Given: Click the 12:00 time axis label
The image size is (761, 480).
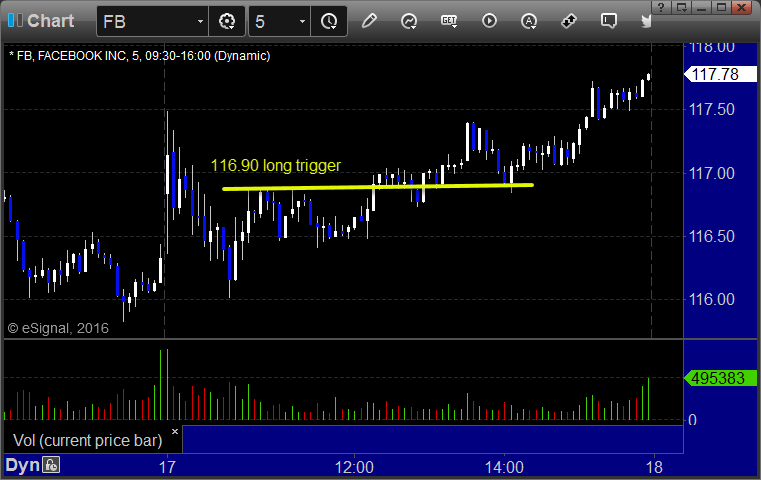Looking at the screenshot, I should coord(354,467).
